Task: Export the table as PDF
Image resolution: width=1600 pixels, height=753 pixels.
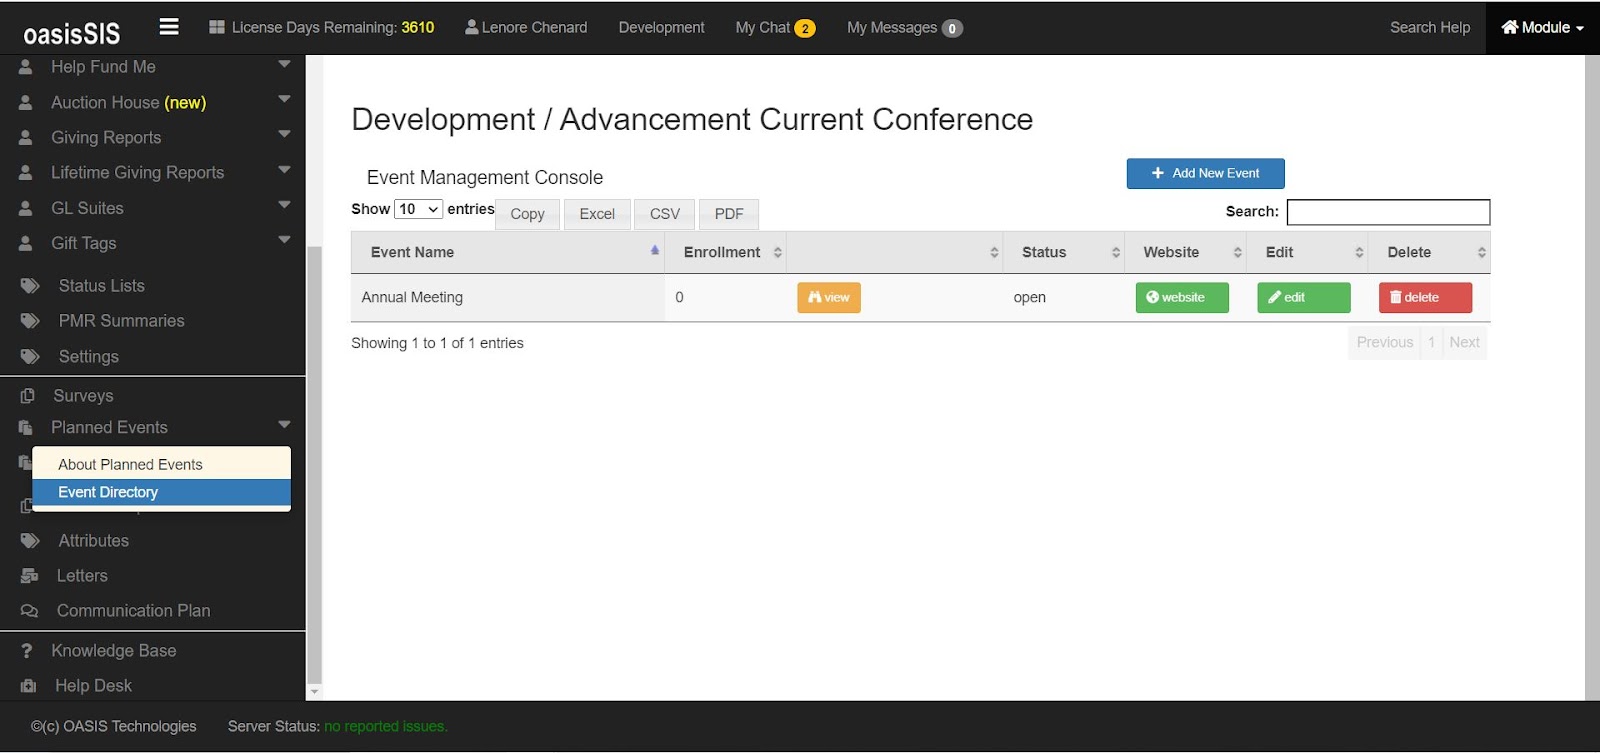Action: [x=729, y=214]
